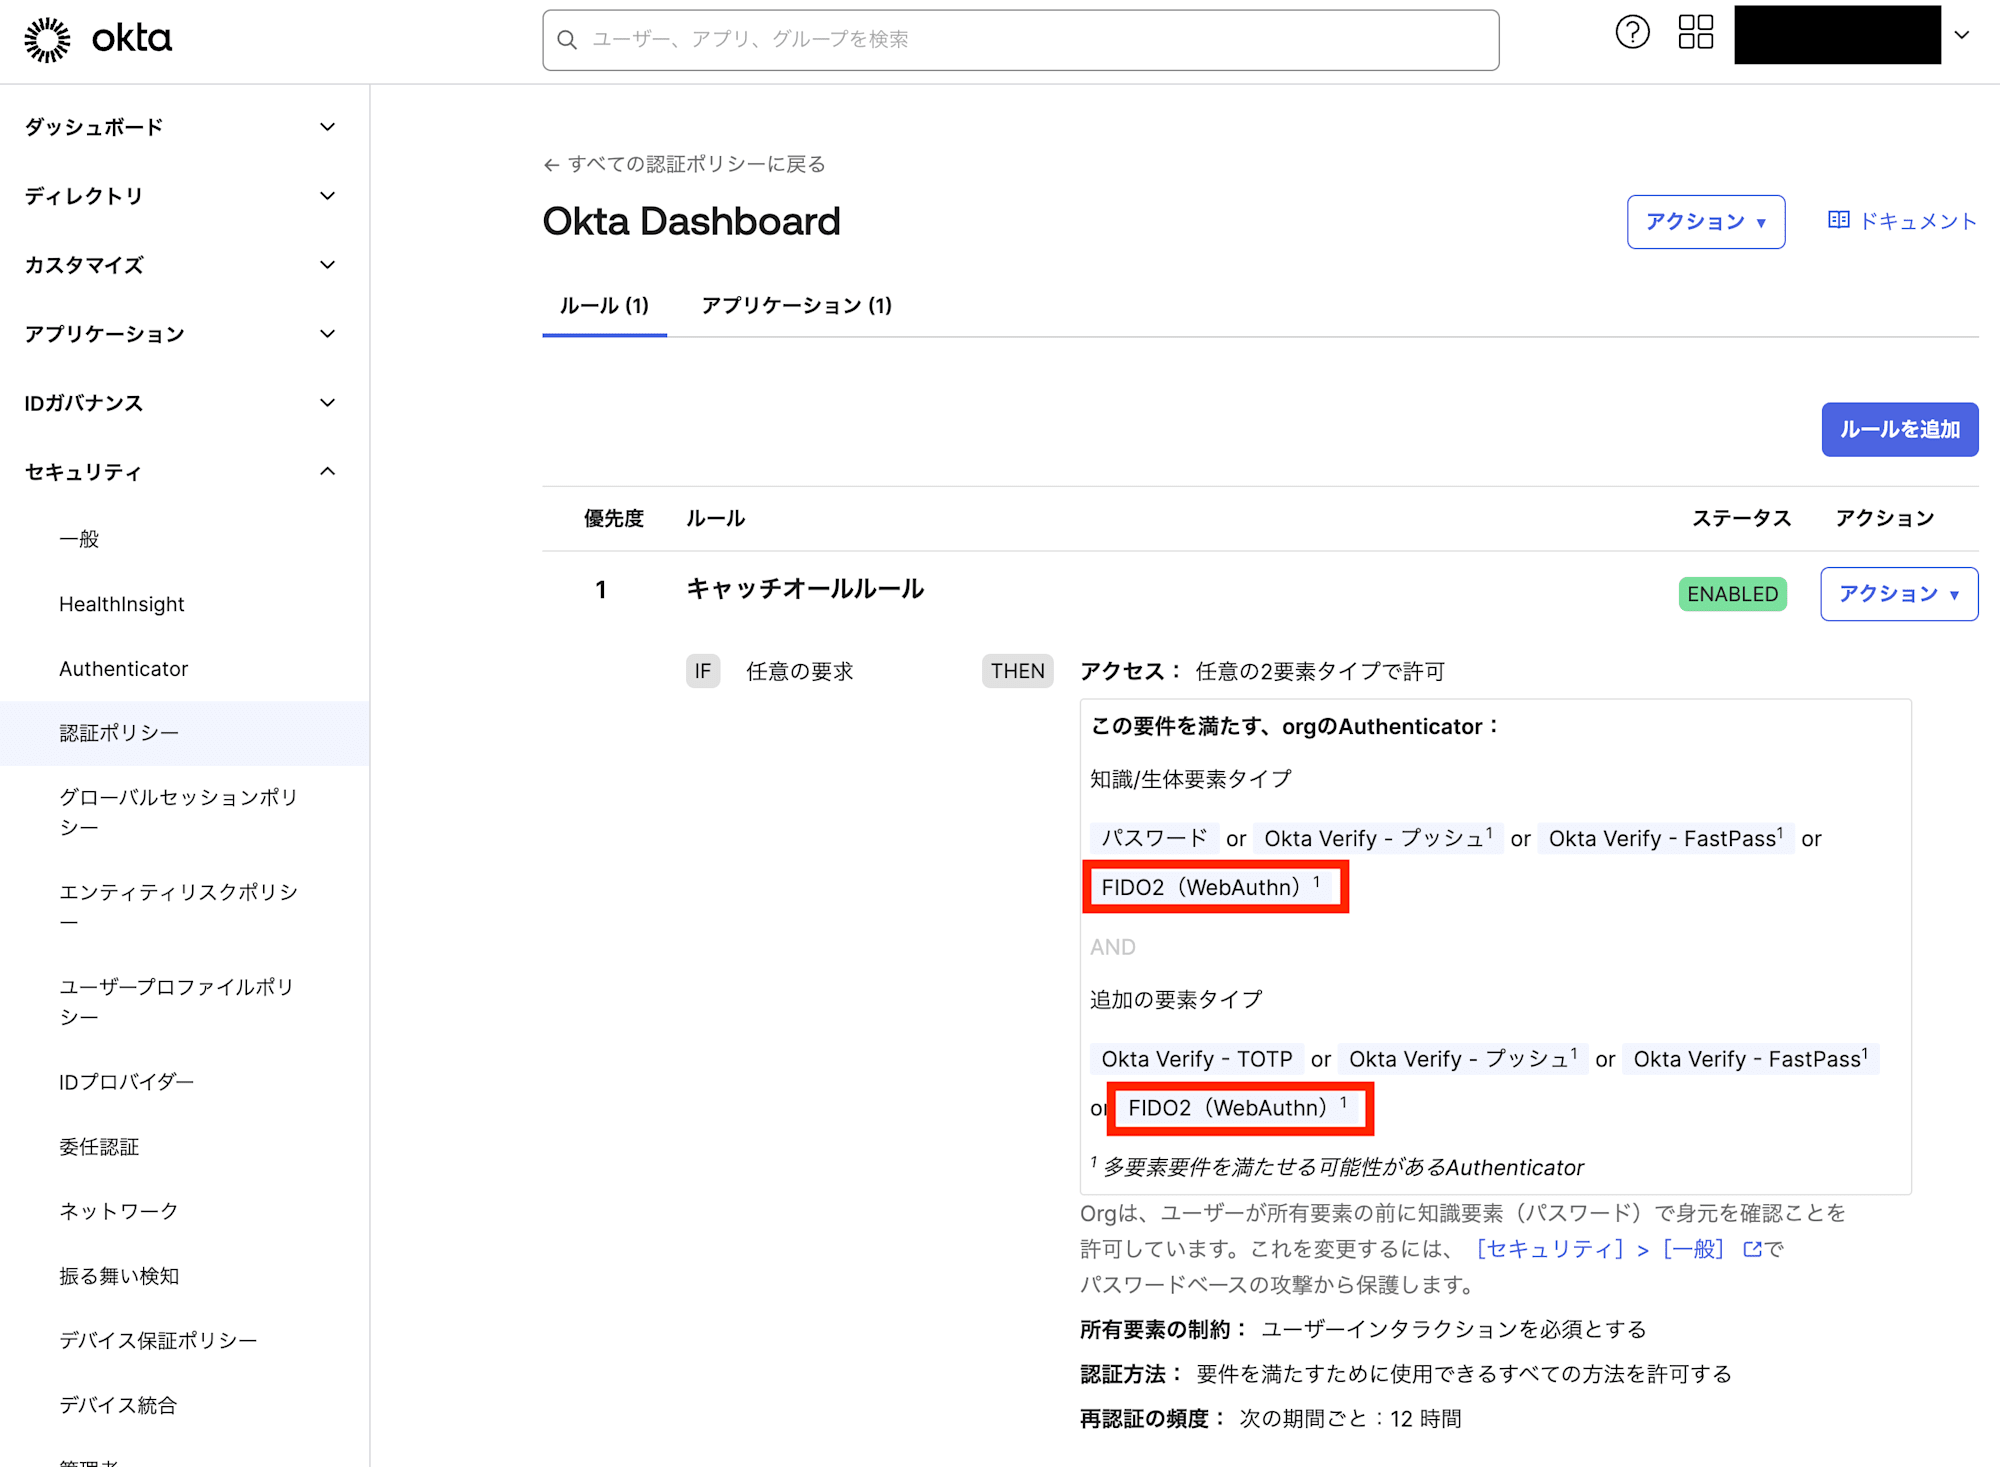Focus the user/app/group search field
Viewport: 2000px width, 1467px height.
[1020, 40]
